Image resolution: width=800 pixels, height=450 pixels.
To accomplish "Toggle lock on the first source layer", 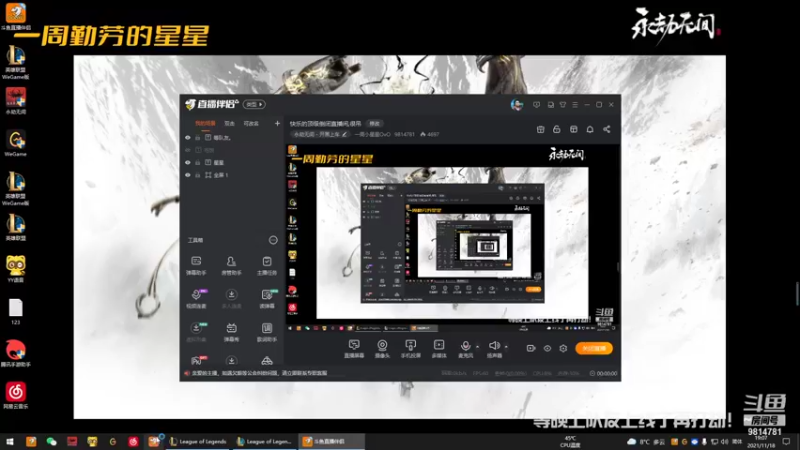I will 197,138.
